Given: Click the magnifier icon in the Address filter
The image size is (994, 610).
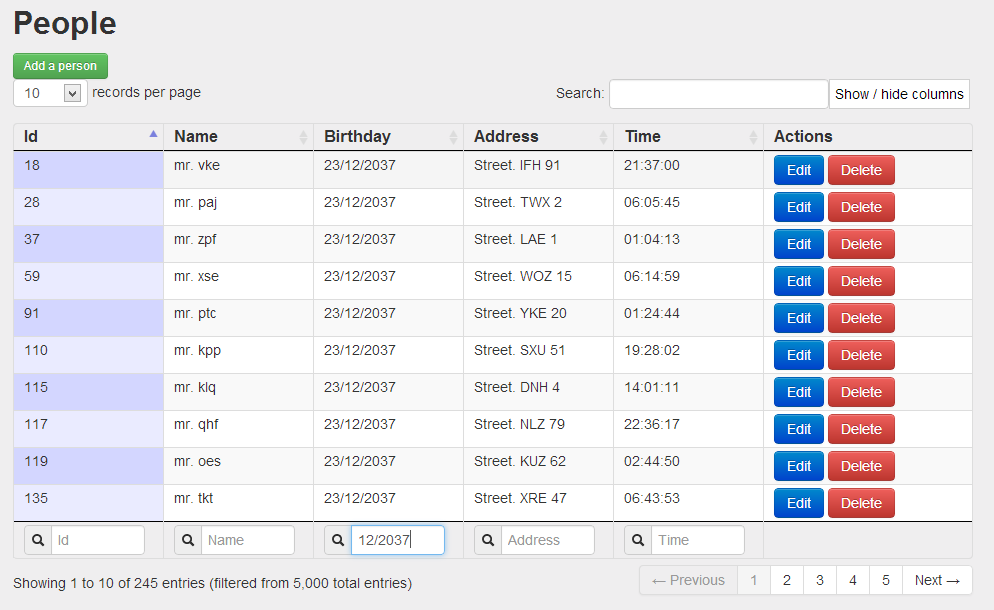Looking at the screenshot, I should coord(487,540).
